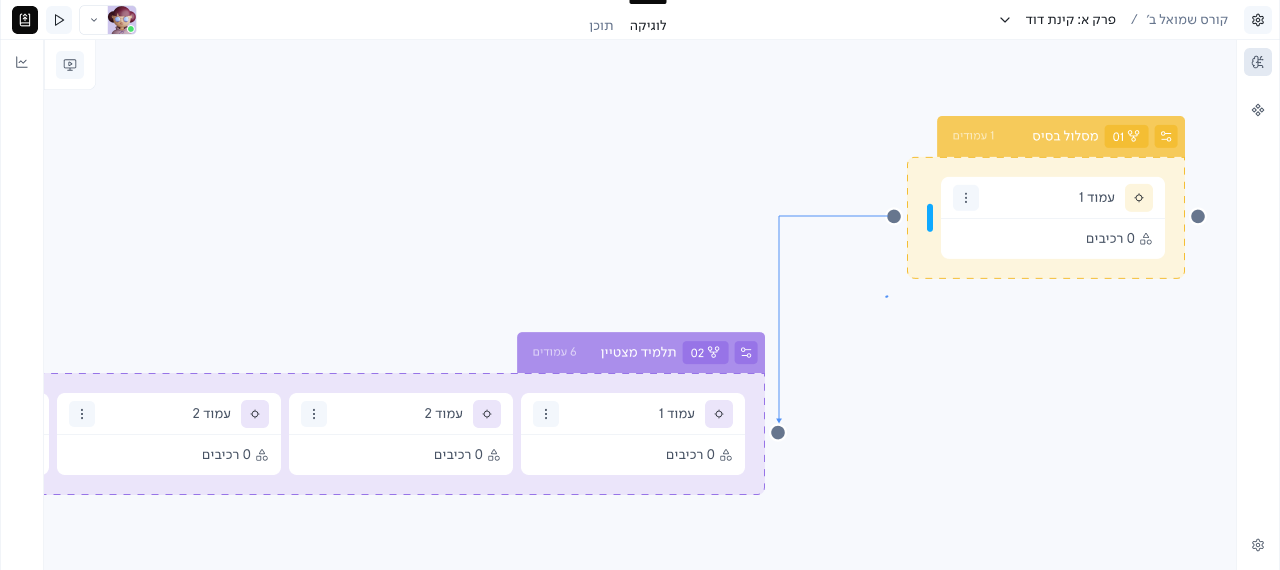The width and height of the screenshot is (1280, 570).
Task: Click the 1 עמודים count label
Action: 973,136
